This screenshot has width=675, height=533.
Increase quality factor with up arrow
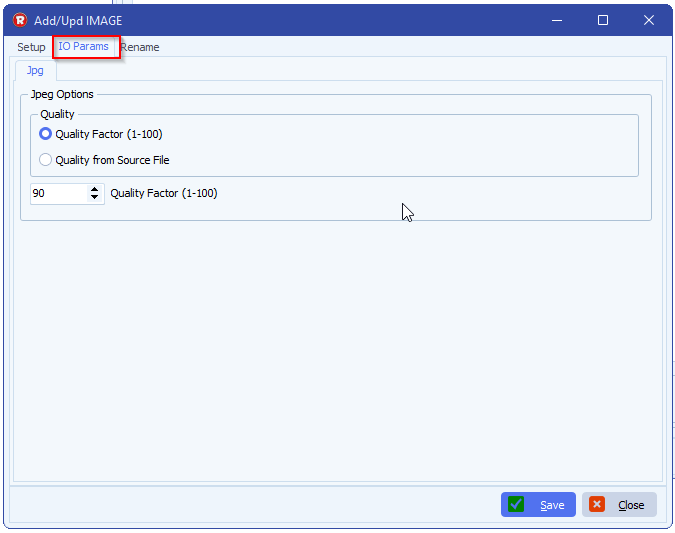(94, 189)
